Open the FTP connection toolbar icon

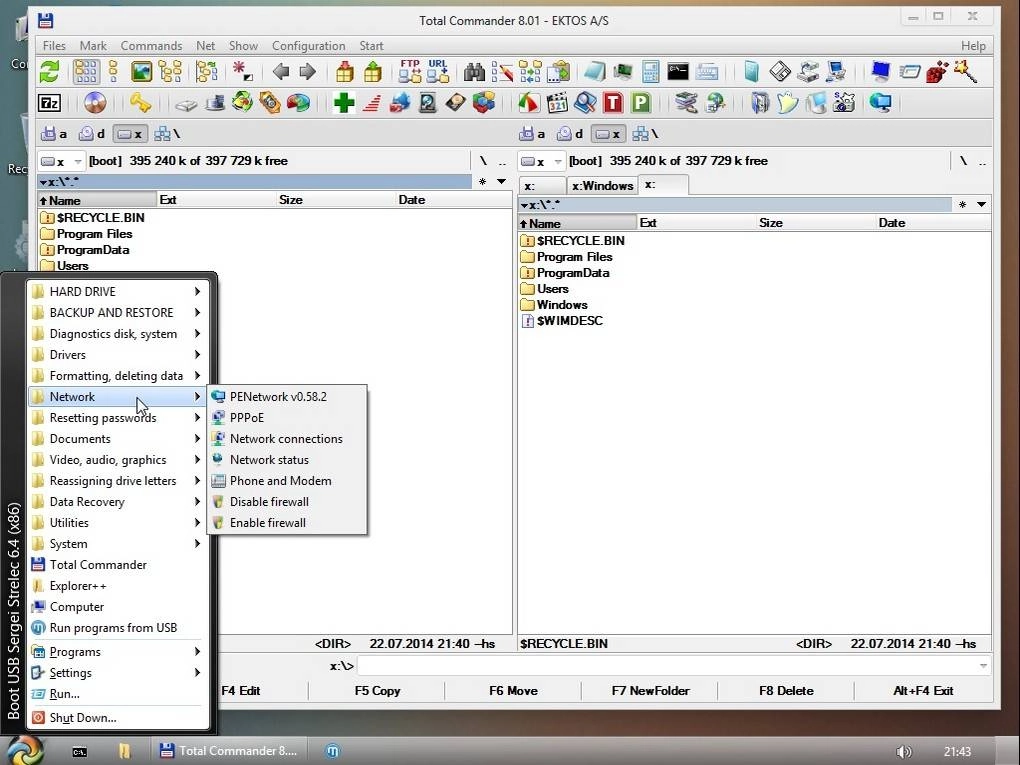pyautogui.click(x=411, y=72)
